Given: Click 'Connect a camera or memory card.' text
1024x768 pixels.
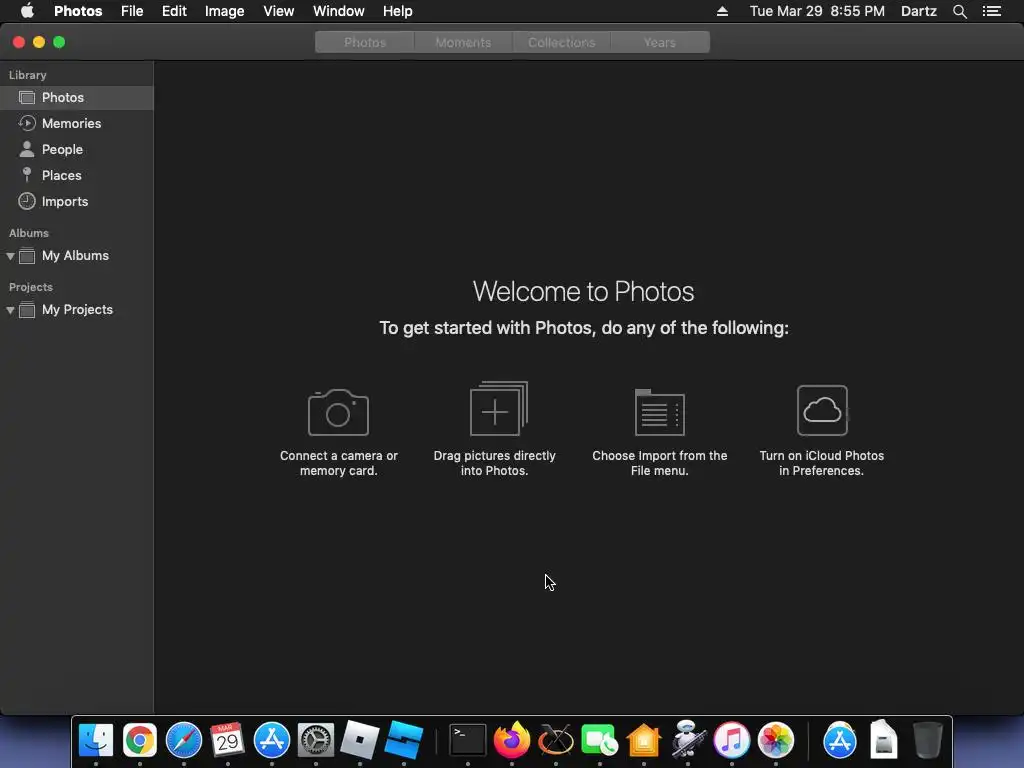Looking at the screenshot, I should (338, 463).
